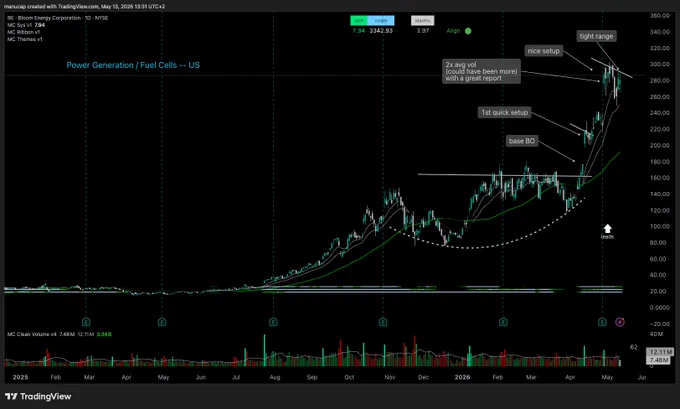Image resolution: width=680 pixels, height=409 pixels.
Task: Click the 300.00 price axis label
Action: [660, 64]
